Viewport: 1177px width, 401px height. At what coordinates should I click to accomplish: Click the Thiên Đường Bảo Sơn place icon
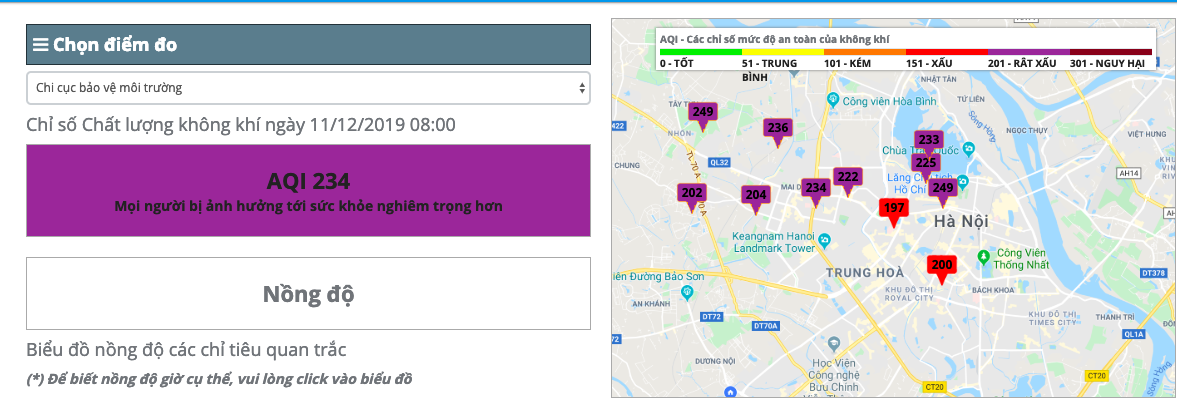tap(689, 294)
